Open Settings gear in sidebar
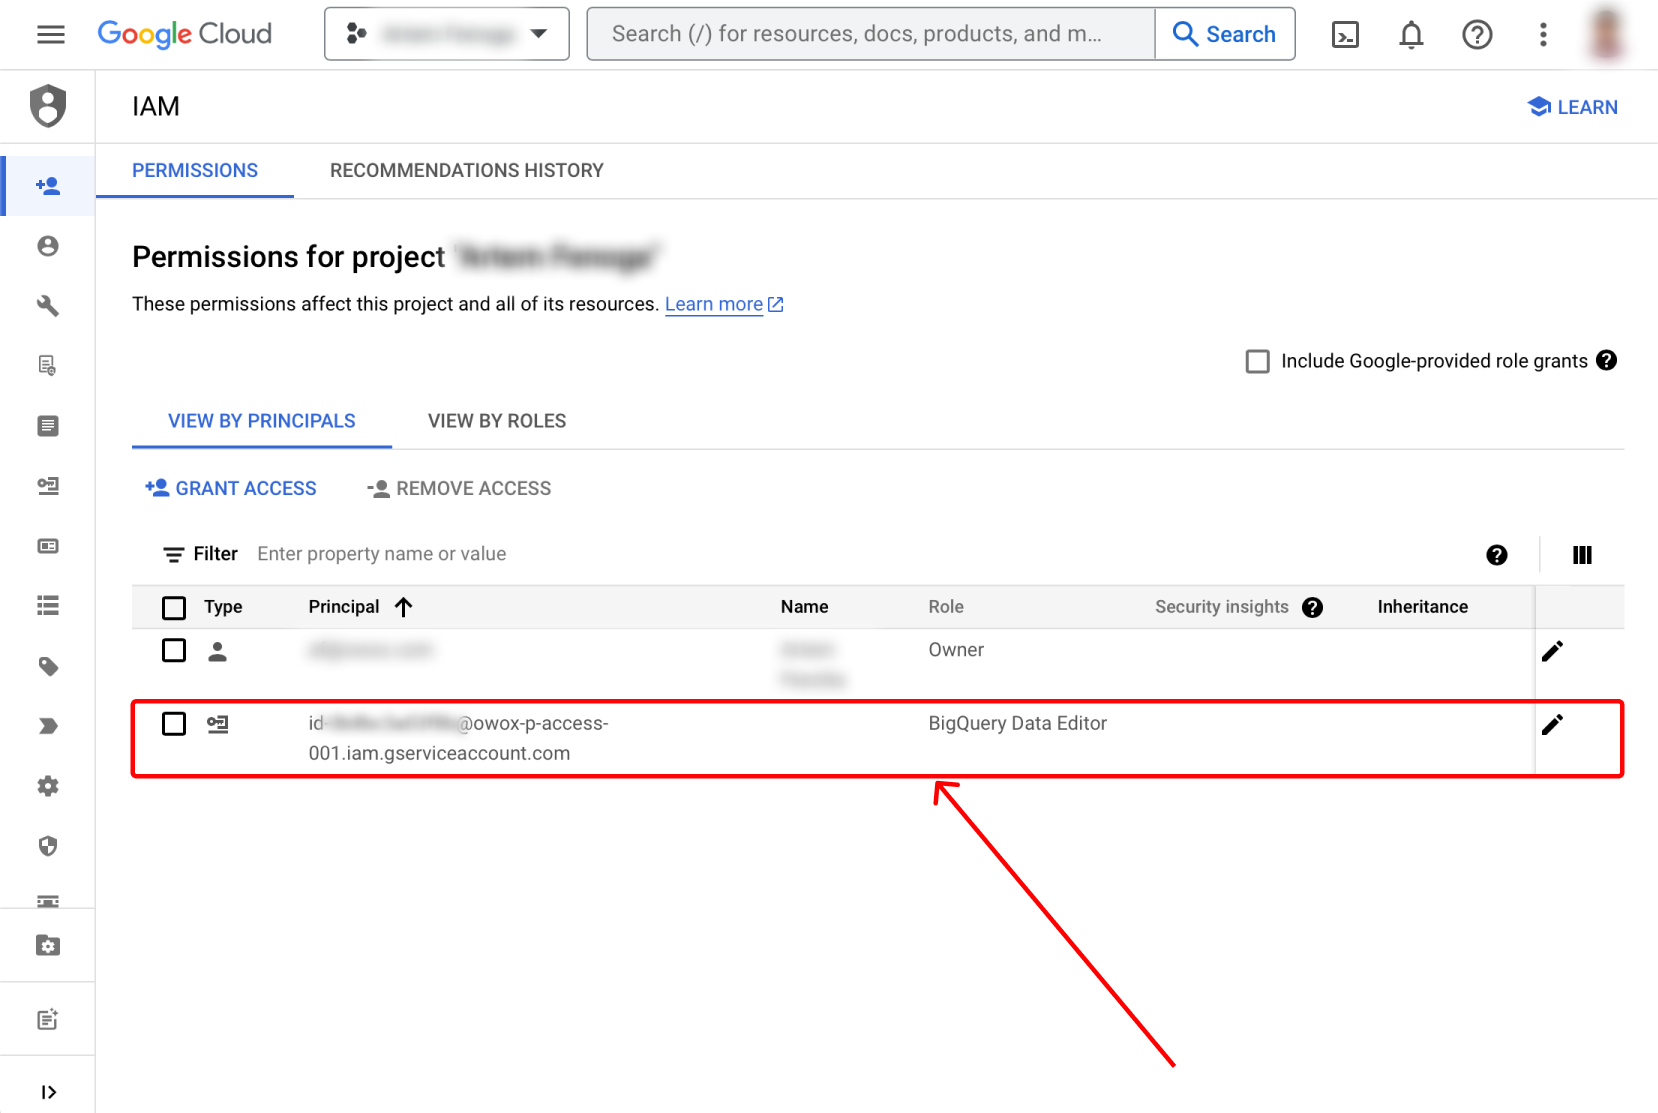This screenshot has height=1113, width=1658. (48, 786)
